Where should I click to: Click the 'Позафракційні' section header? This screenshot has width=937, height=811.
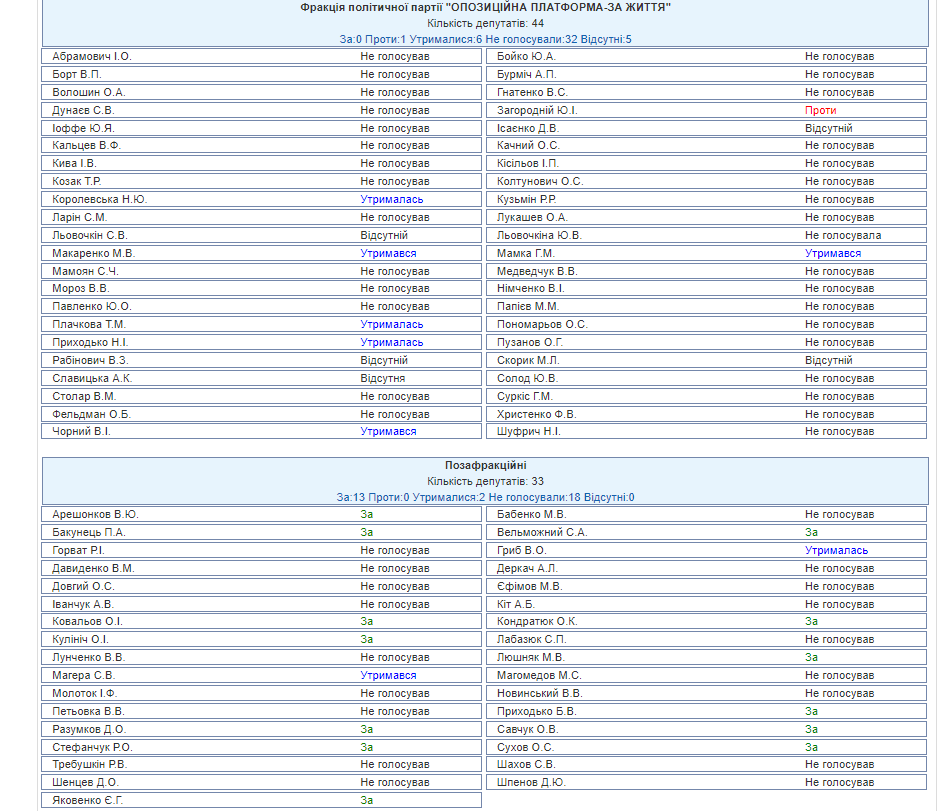(x=485, y=466)
